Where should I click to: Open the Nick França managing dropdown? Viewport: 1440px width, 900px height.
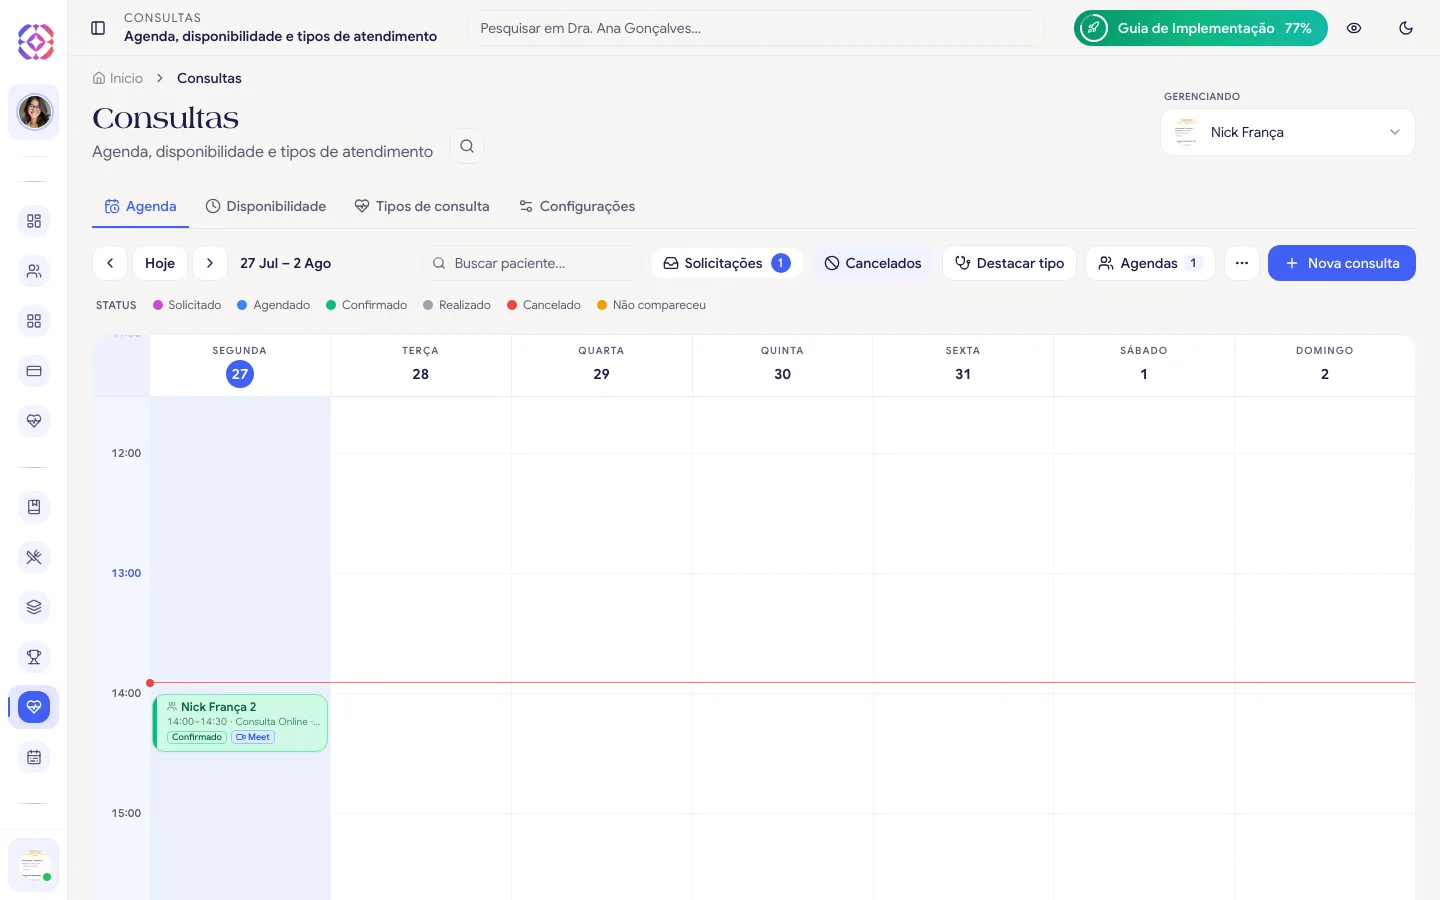click(1288, 132)
